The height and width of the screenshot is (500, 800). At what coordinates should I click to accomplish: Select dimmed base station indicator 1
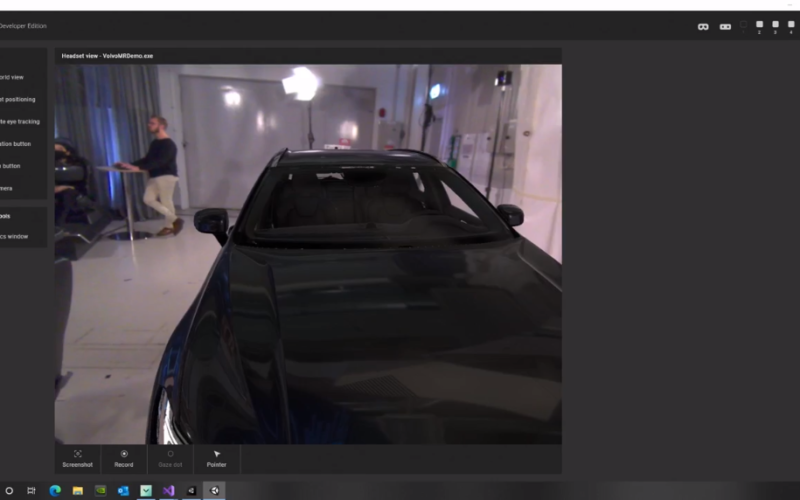[x=743, y=26]
